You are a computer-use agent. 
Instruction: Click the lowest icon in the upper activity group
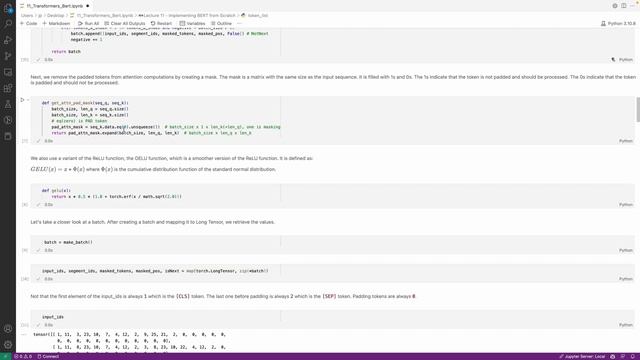[x=8, y=136]
